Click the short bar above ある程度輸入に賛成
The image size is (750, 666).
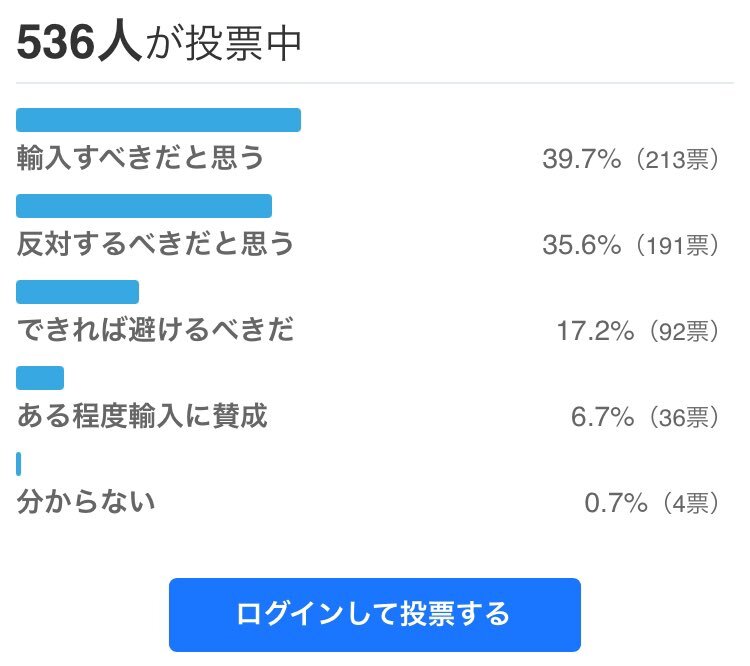[40, 378]
